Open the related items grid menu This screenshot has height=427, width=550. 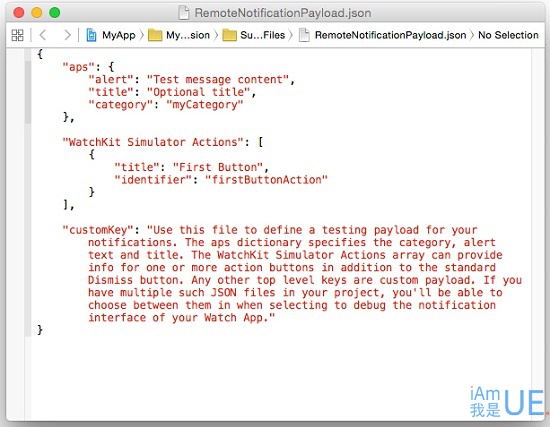tap(18, 35)
